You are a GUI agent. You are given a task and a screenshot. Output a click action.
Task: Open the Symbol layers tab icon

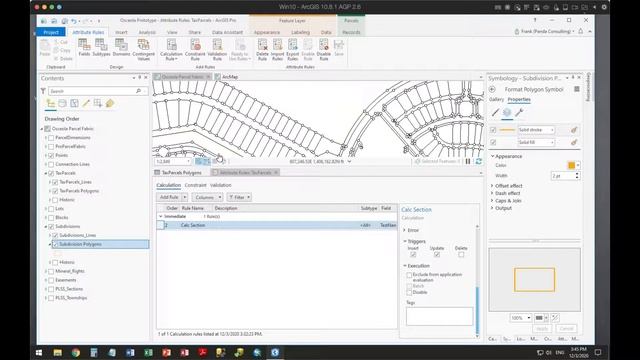tap(507, 113)
